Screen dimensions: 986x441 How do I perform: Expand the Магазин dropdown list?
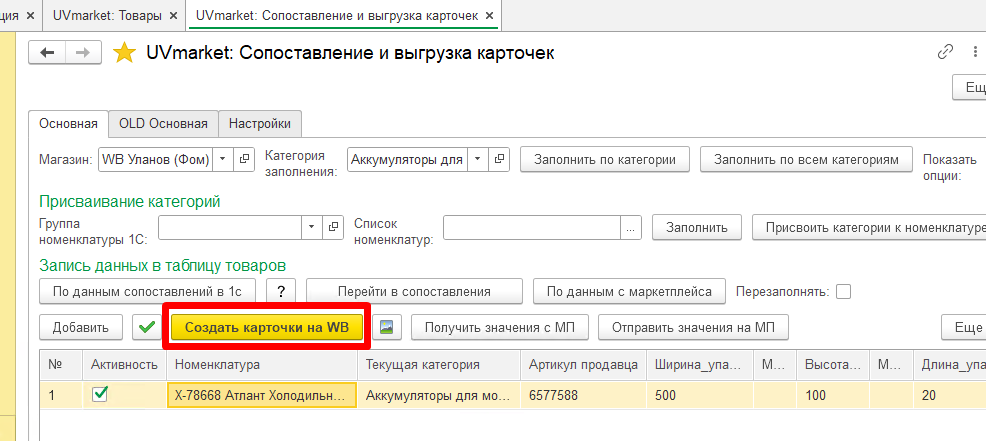pyautogui.click(x=223, y=160)
